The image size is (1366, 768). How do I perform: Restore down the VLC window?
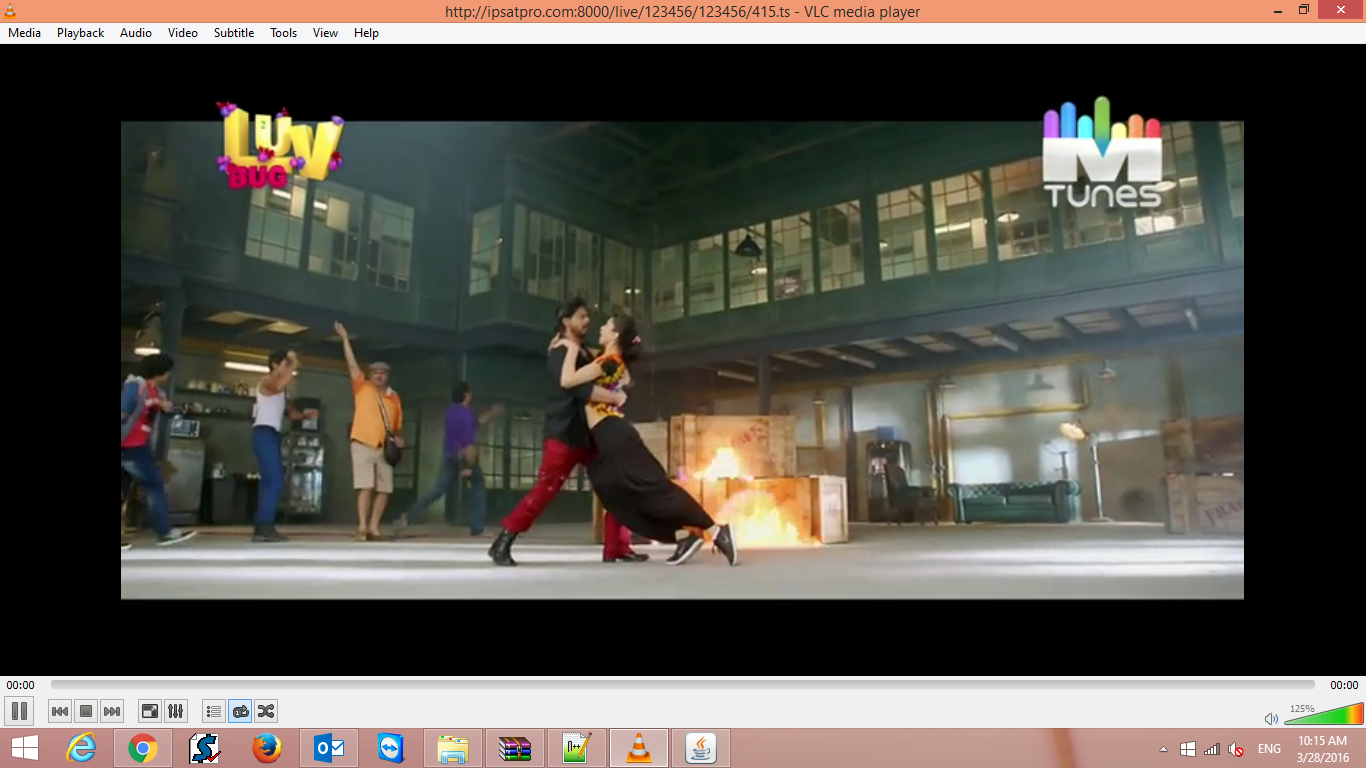[1304, 10]
